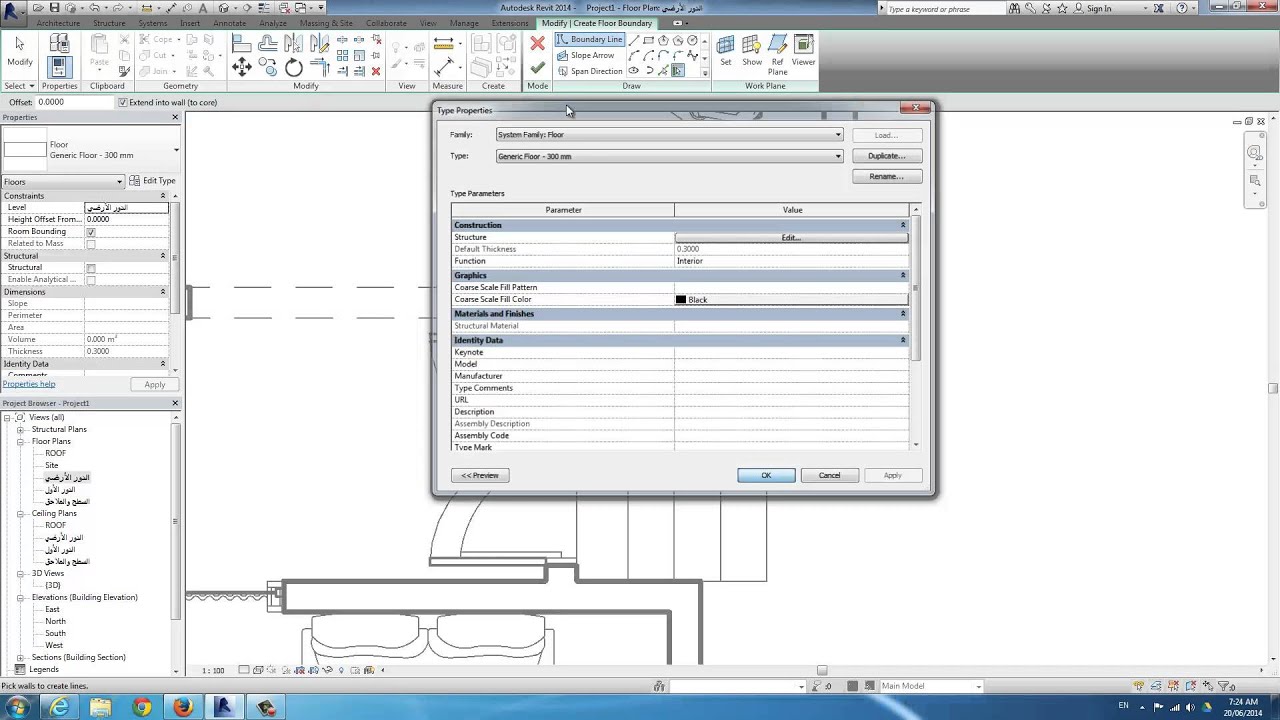Click the Windows Start button

17,707
